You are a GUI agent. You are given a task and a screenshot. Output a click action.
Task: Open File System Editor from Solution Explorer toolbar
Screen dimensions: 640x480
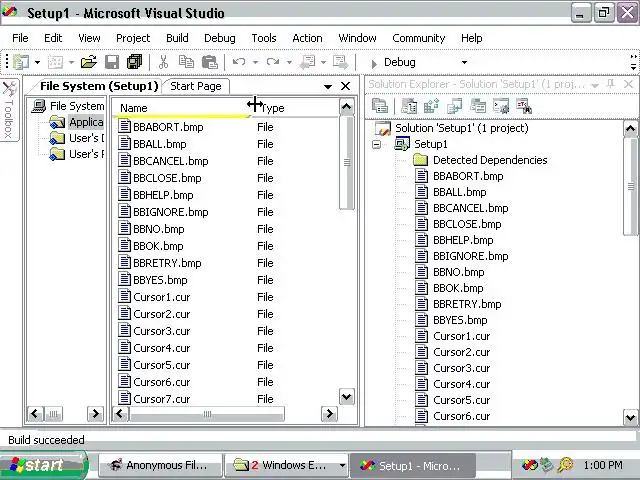[409, 107]
